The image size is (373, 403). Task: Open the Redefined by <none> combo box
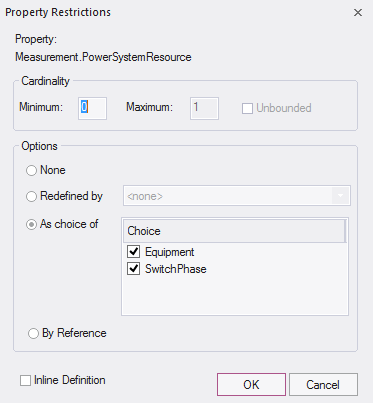[x=237, y=196]
